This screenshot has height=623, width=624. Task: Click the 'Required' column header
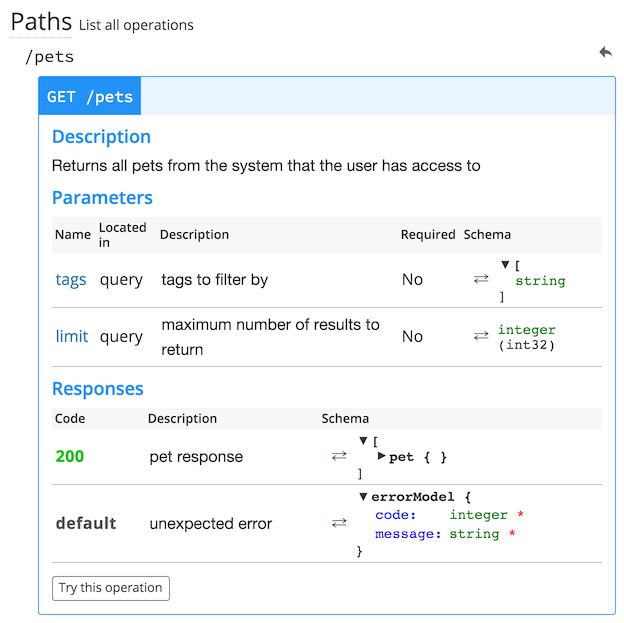coord(428,234)
